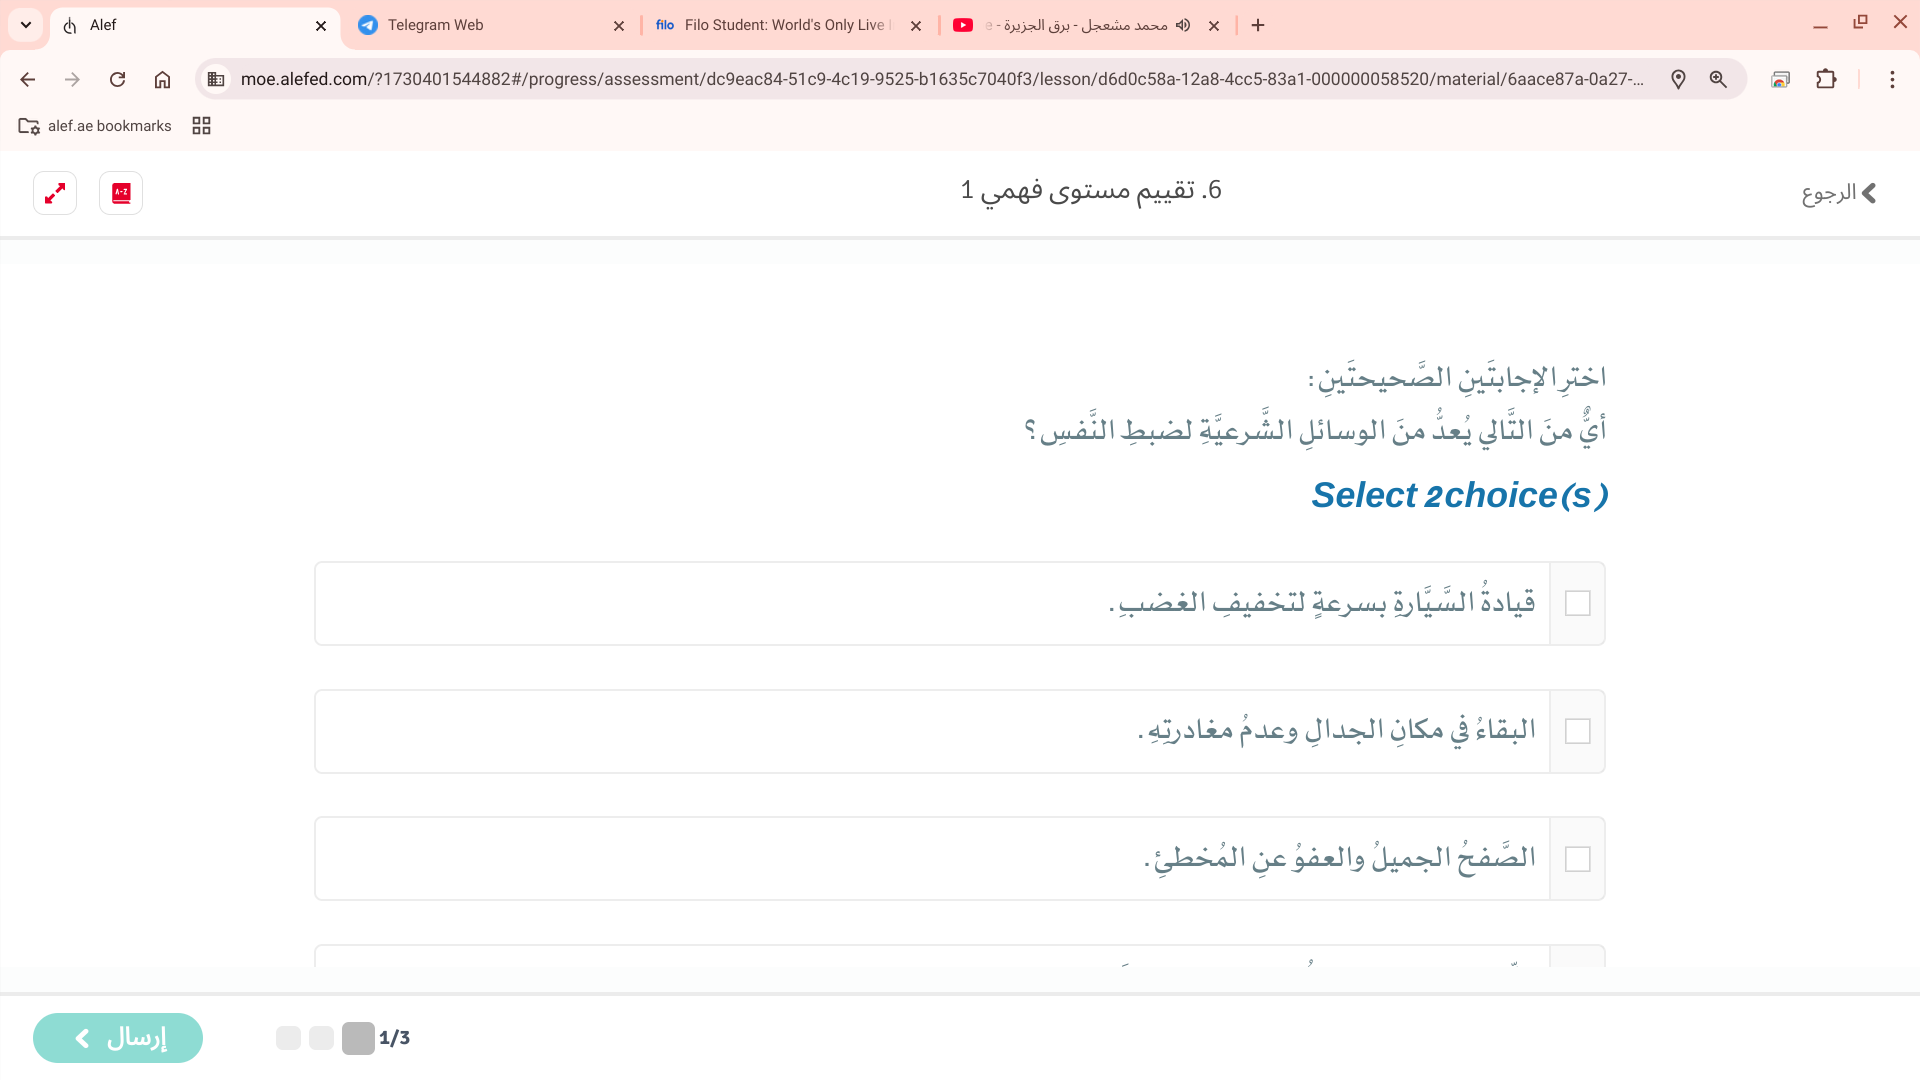Click the الرجوع back link
This screenshot has height=1080, width=1920.
[x=1840, y=193]
